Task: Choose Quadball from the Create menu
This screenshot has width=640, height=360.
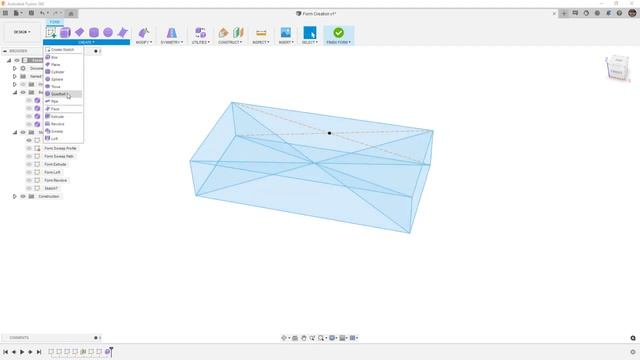Action: [x=63, y=94]
